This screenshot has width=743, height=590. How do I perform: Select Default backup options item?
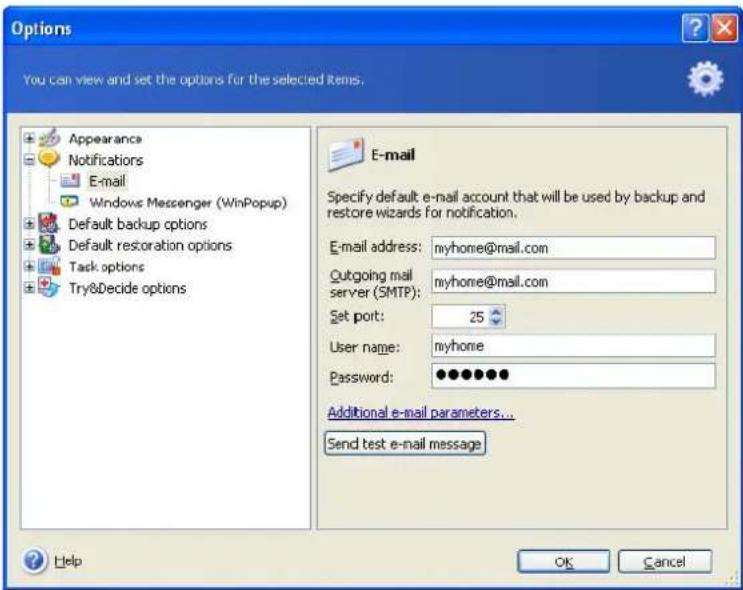point(138,224)
